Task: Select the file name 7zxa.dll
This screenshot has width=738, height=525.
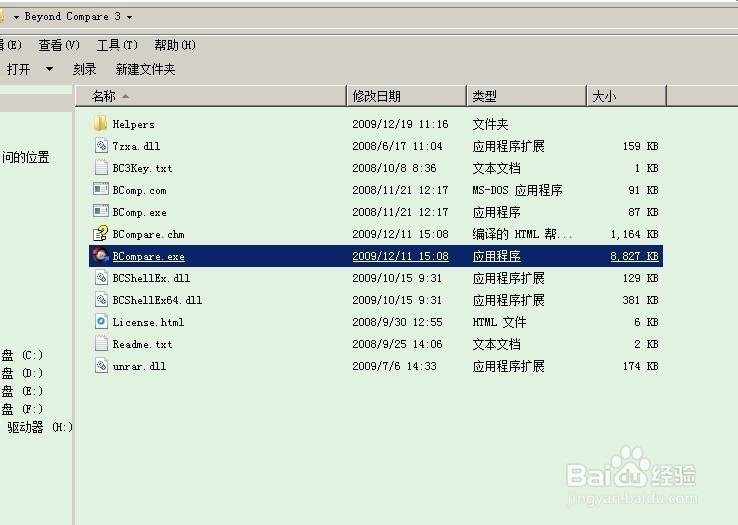Action: click(136, 146)
